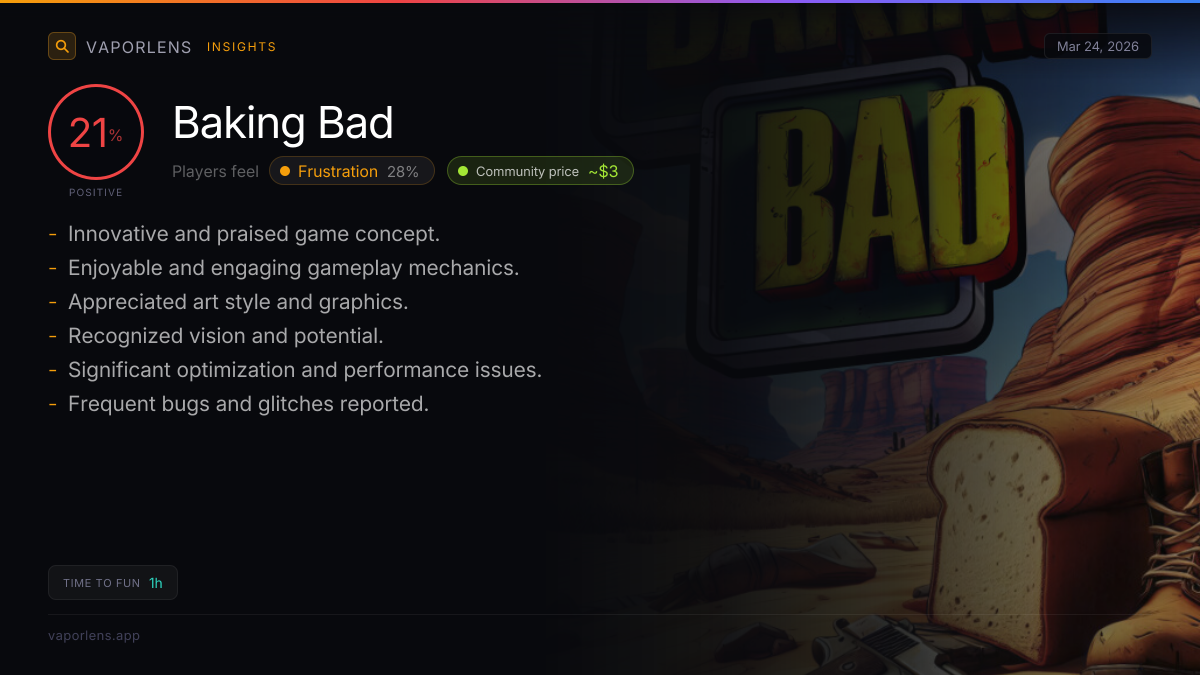The height and width of the screenshot is (675, 1200).
Task: Click the Mar 24, 2026 date badge
Action: [1098, 46]
